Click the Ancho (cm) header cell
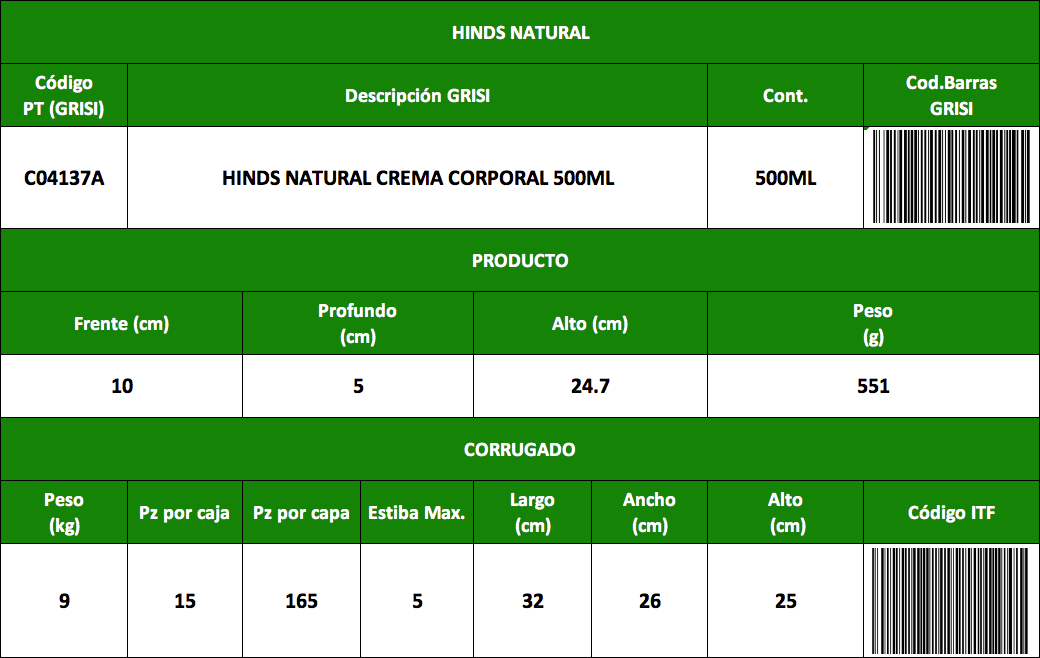1040x658 pixels. [x=649, y=512]
